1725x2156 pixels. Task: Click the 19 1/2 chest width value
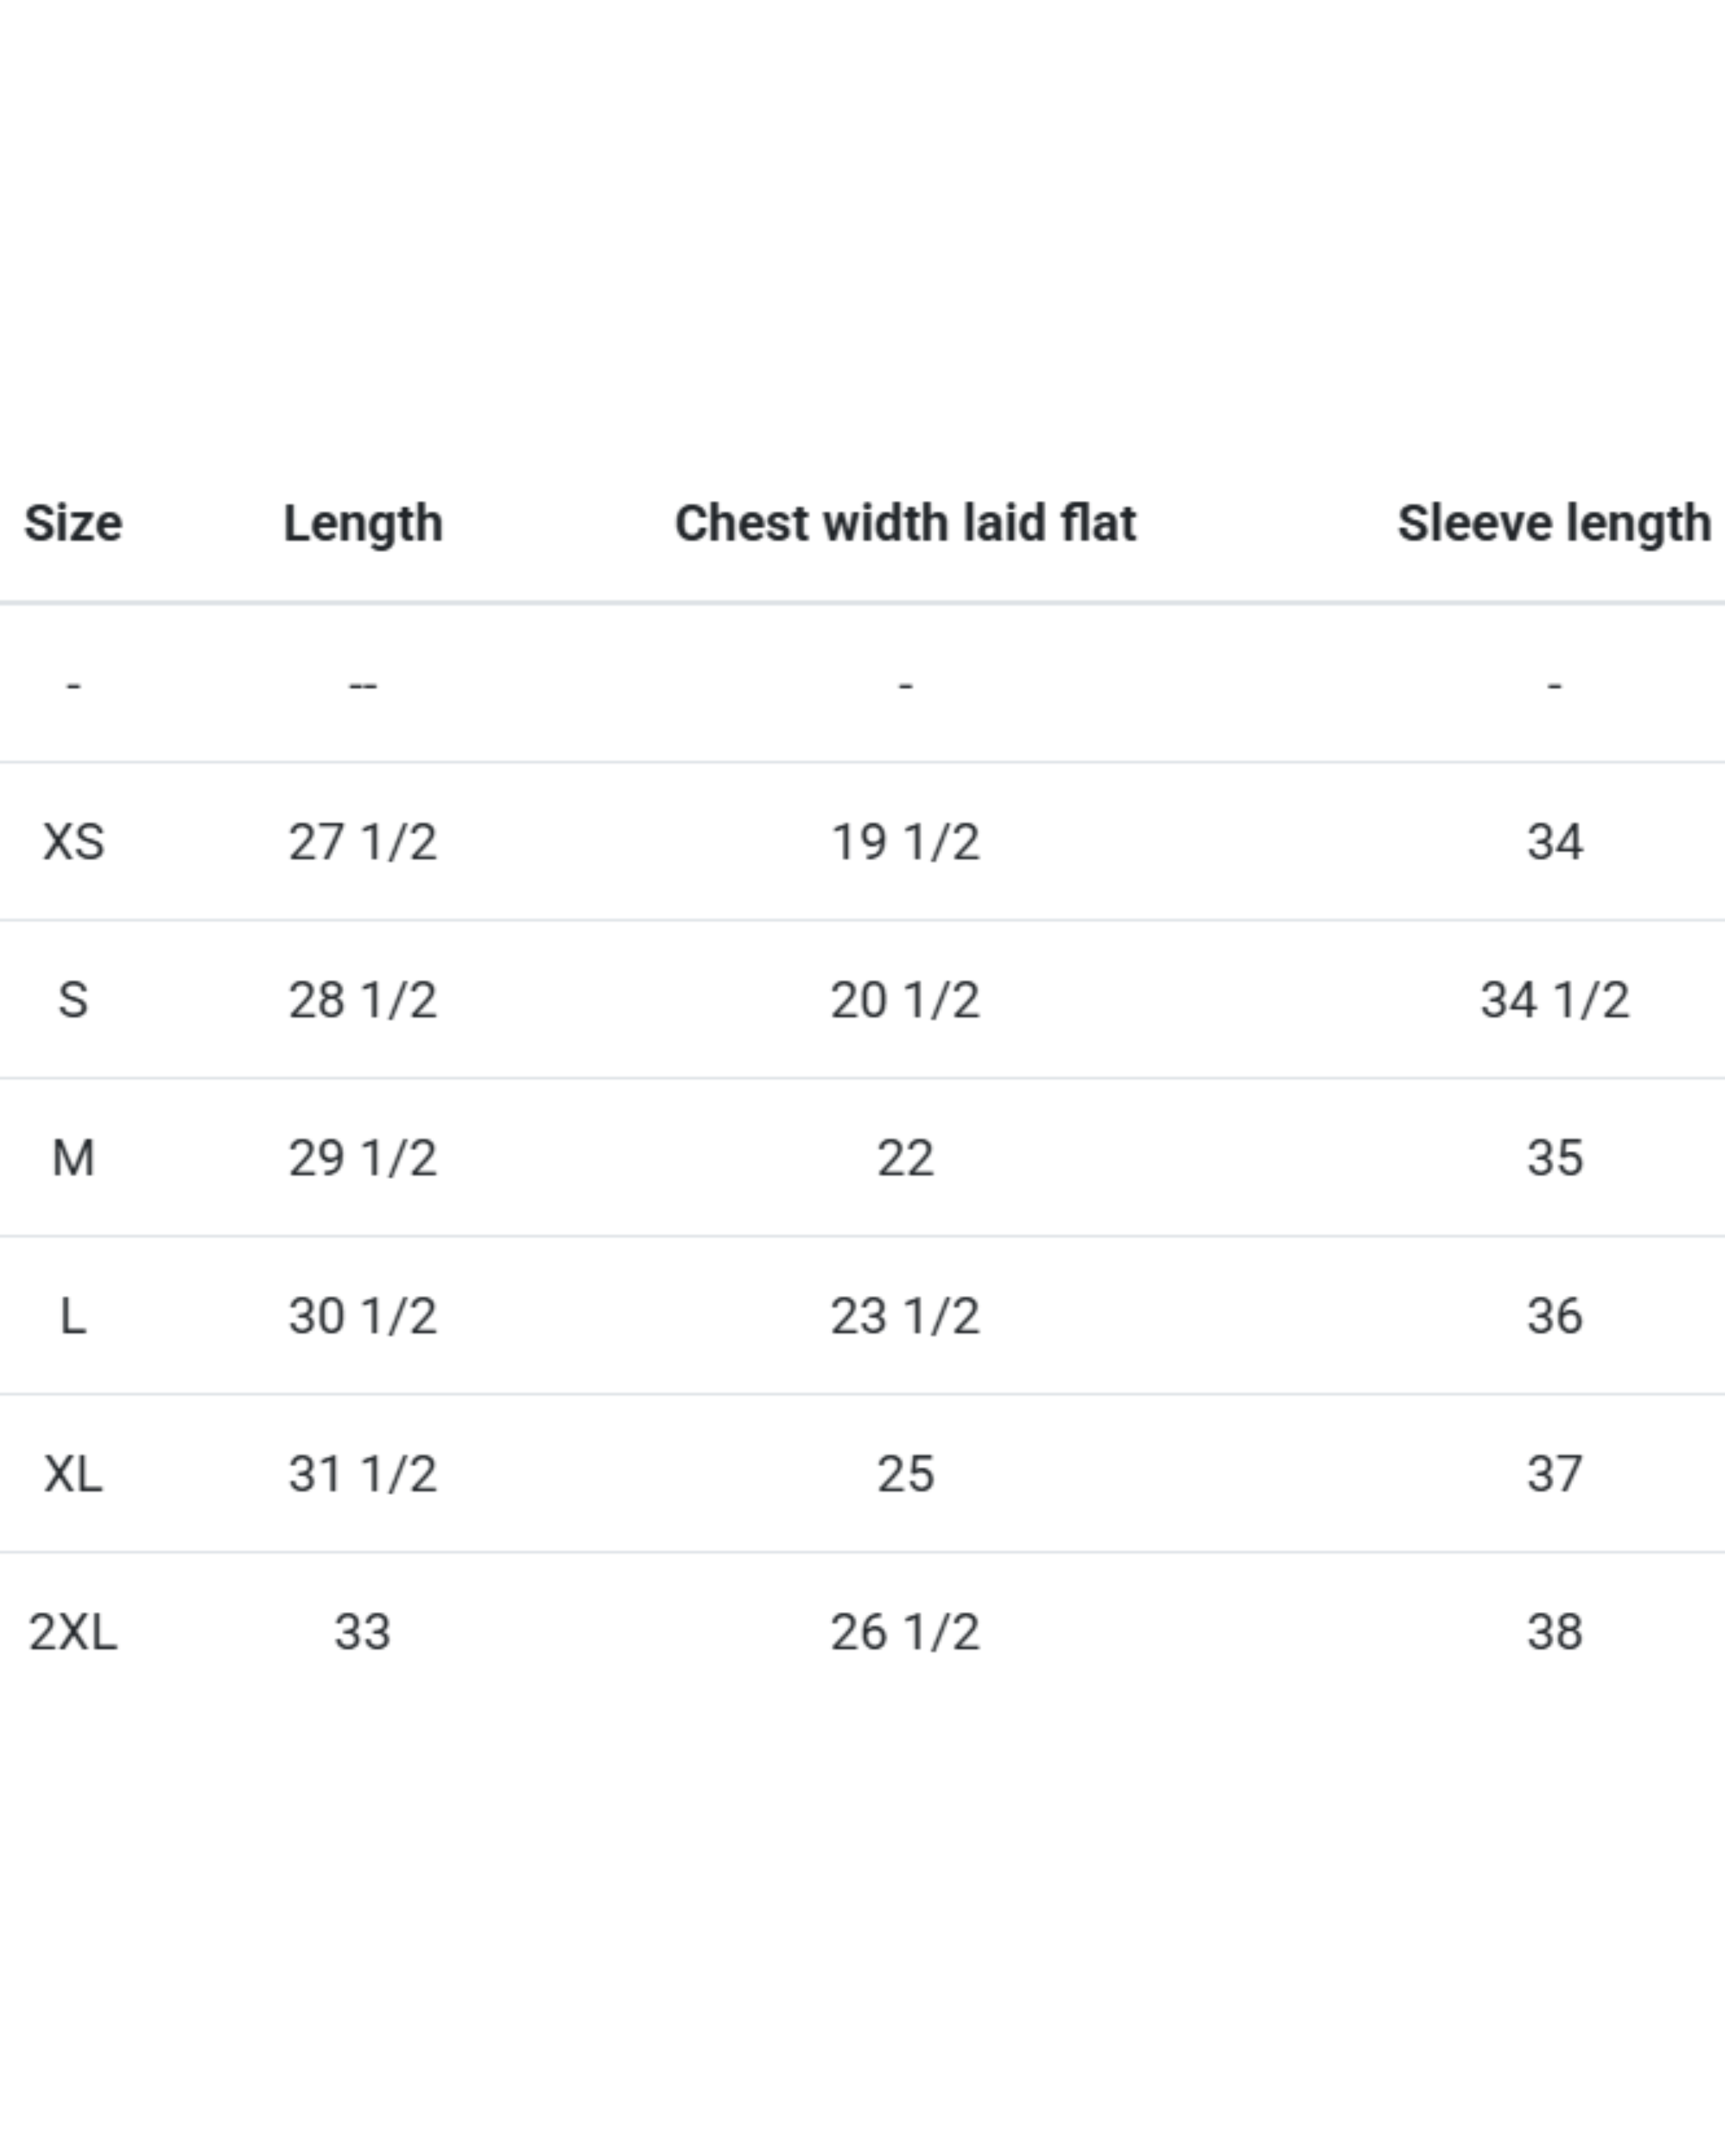tap(905, 841)
